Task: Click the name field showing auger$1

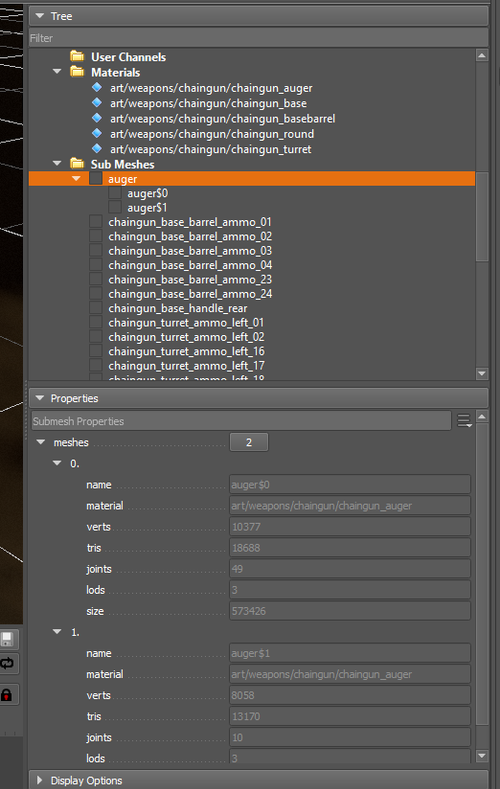Action: pyautogui.click(x=350, y=653)
